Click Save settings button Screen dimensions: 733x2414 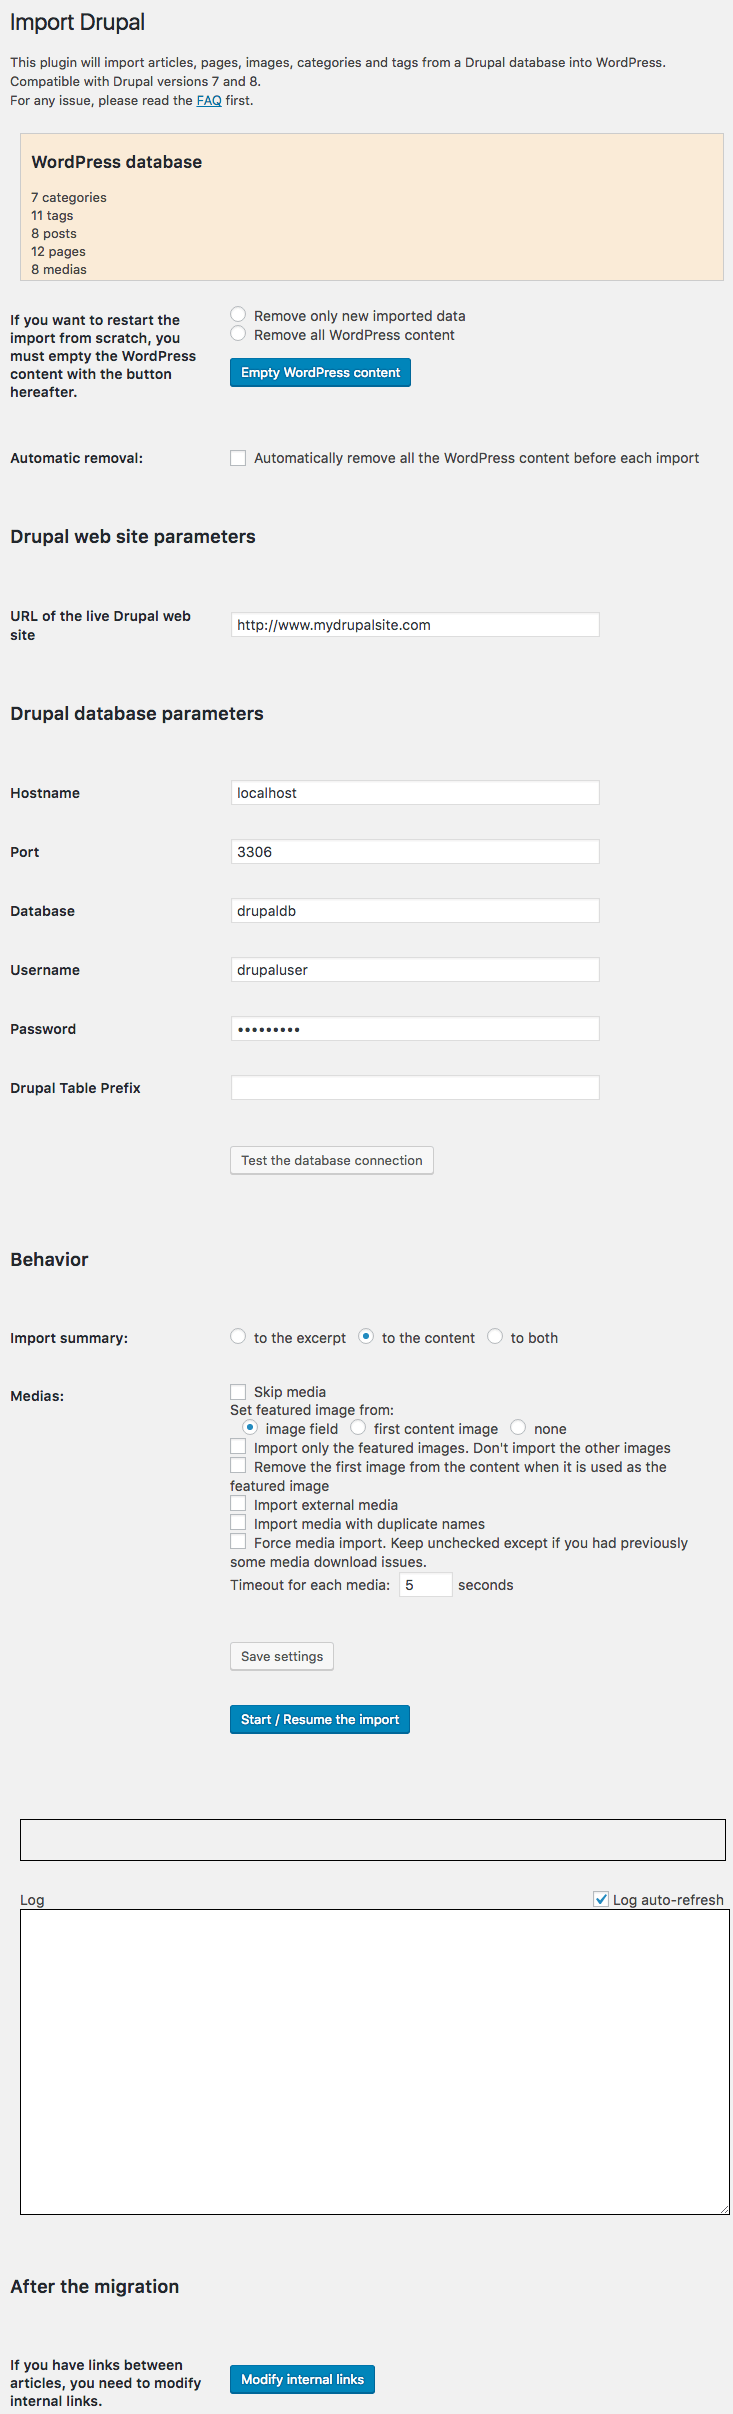point(282,1657)
